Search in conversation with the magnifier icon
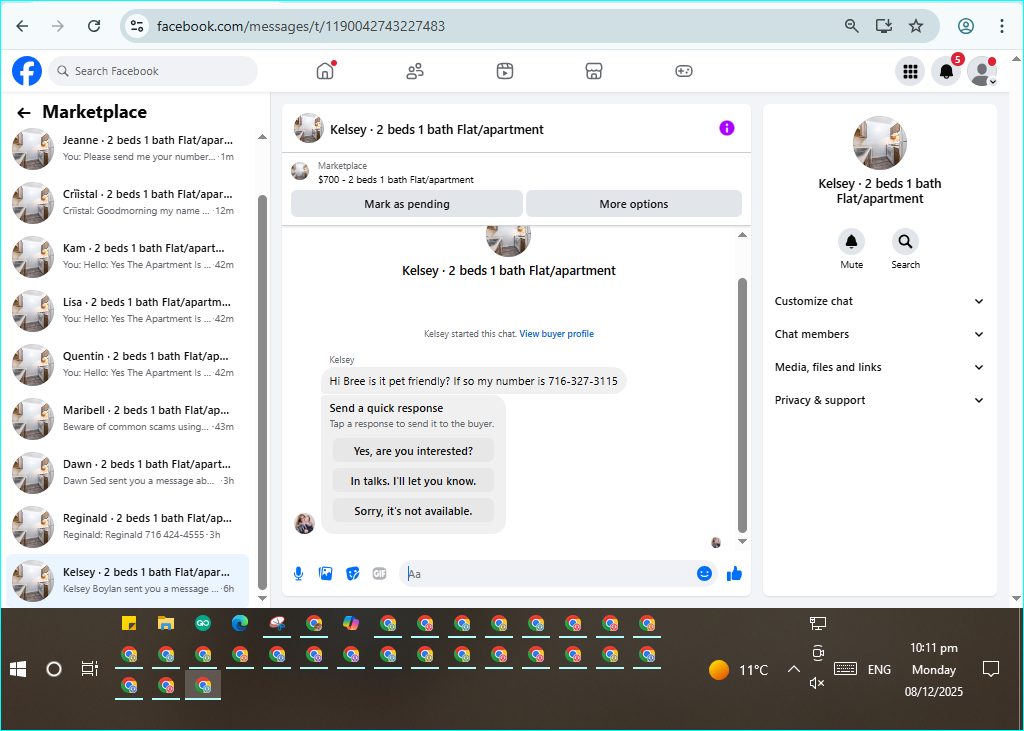This screenshot has width=1024, height=731. coord(905,242)
